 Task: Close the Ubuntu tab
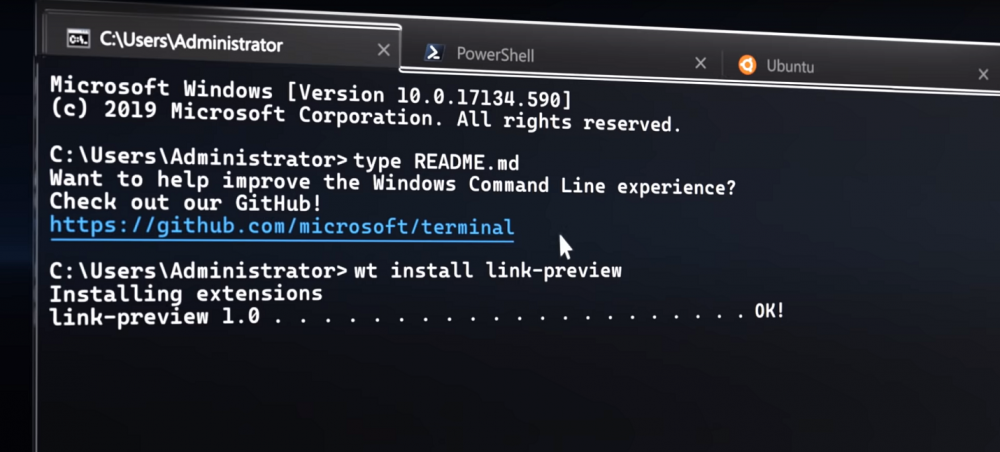(983, 75)
